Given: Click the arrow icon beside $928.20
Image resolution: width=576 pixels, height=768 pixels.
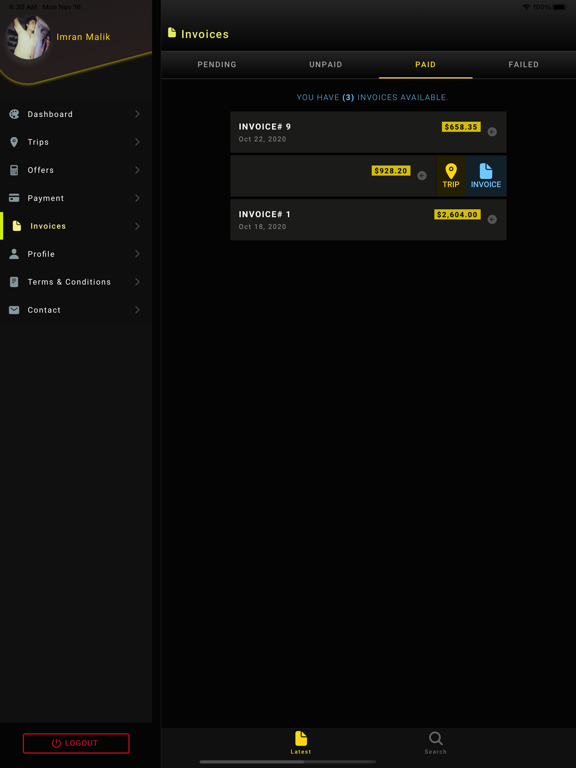Looking at the screenshot, I should click(x=422, y=176).
